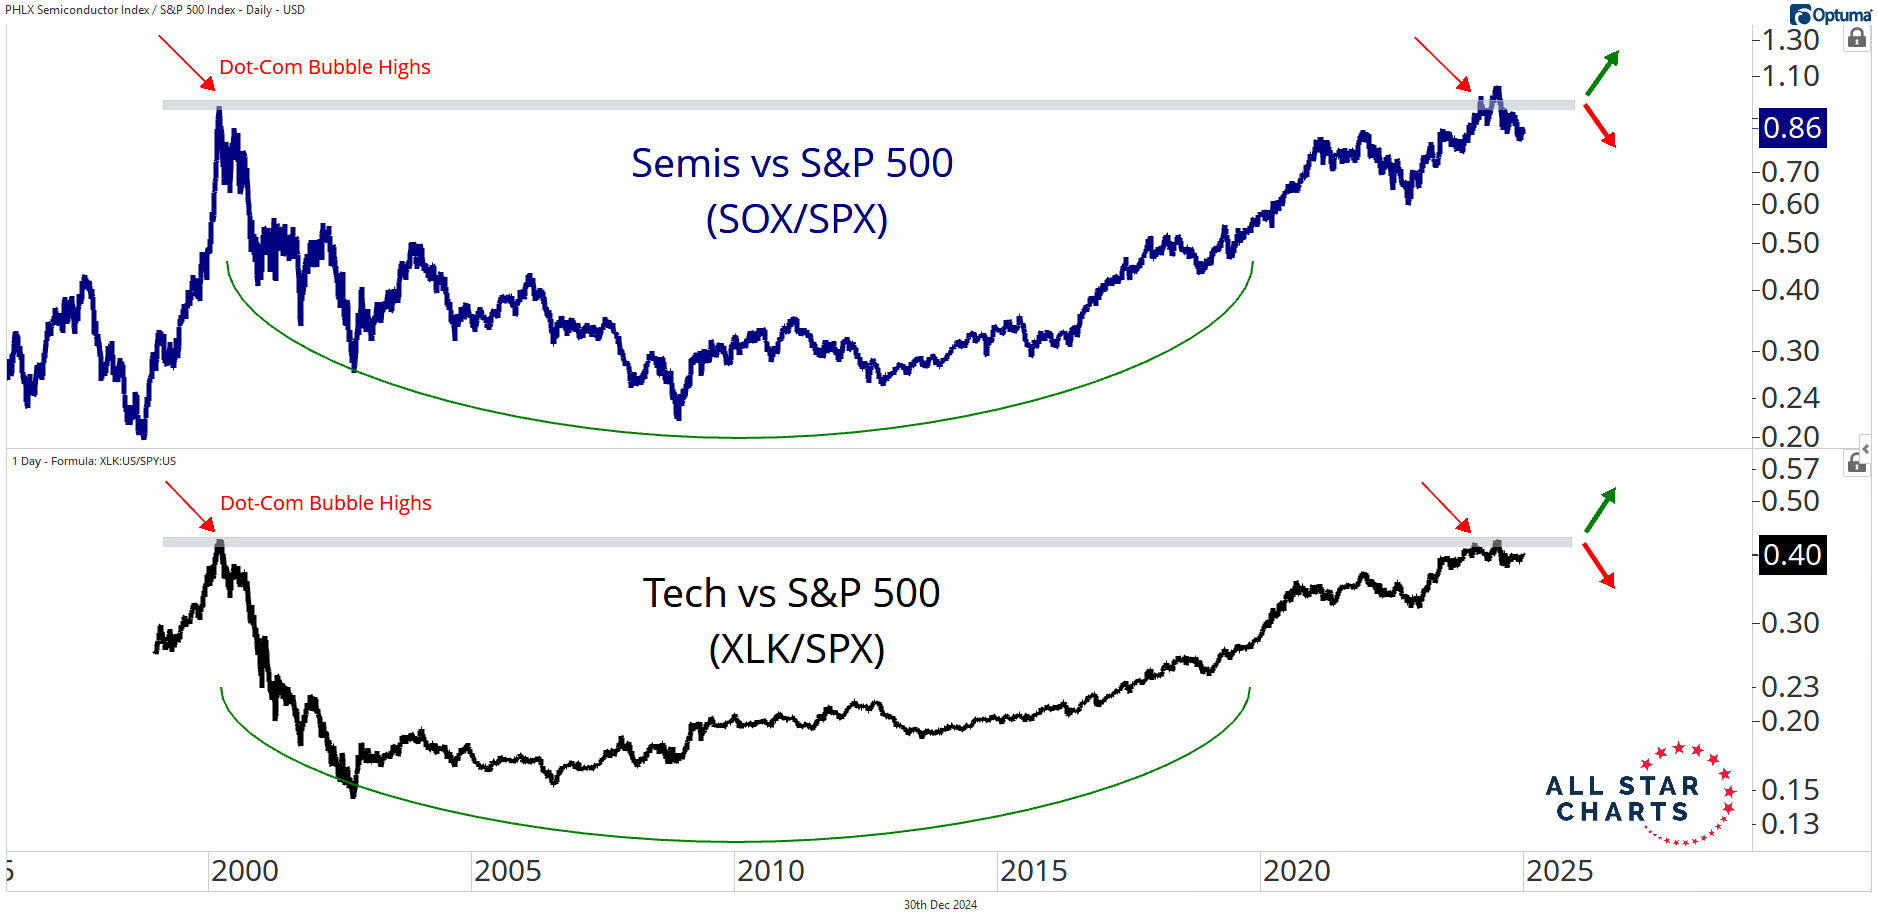Click the PHLX Semiconductor Index chart title

(x=155, y=10)
